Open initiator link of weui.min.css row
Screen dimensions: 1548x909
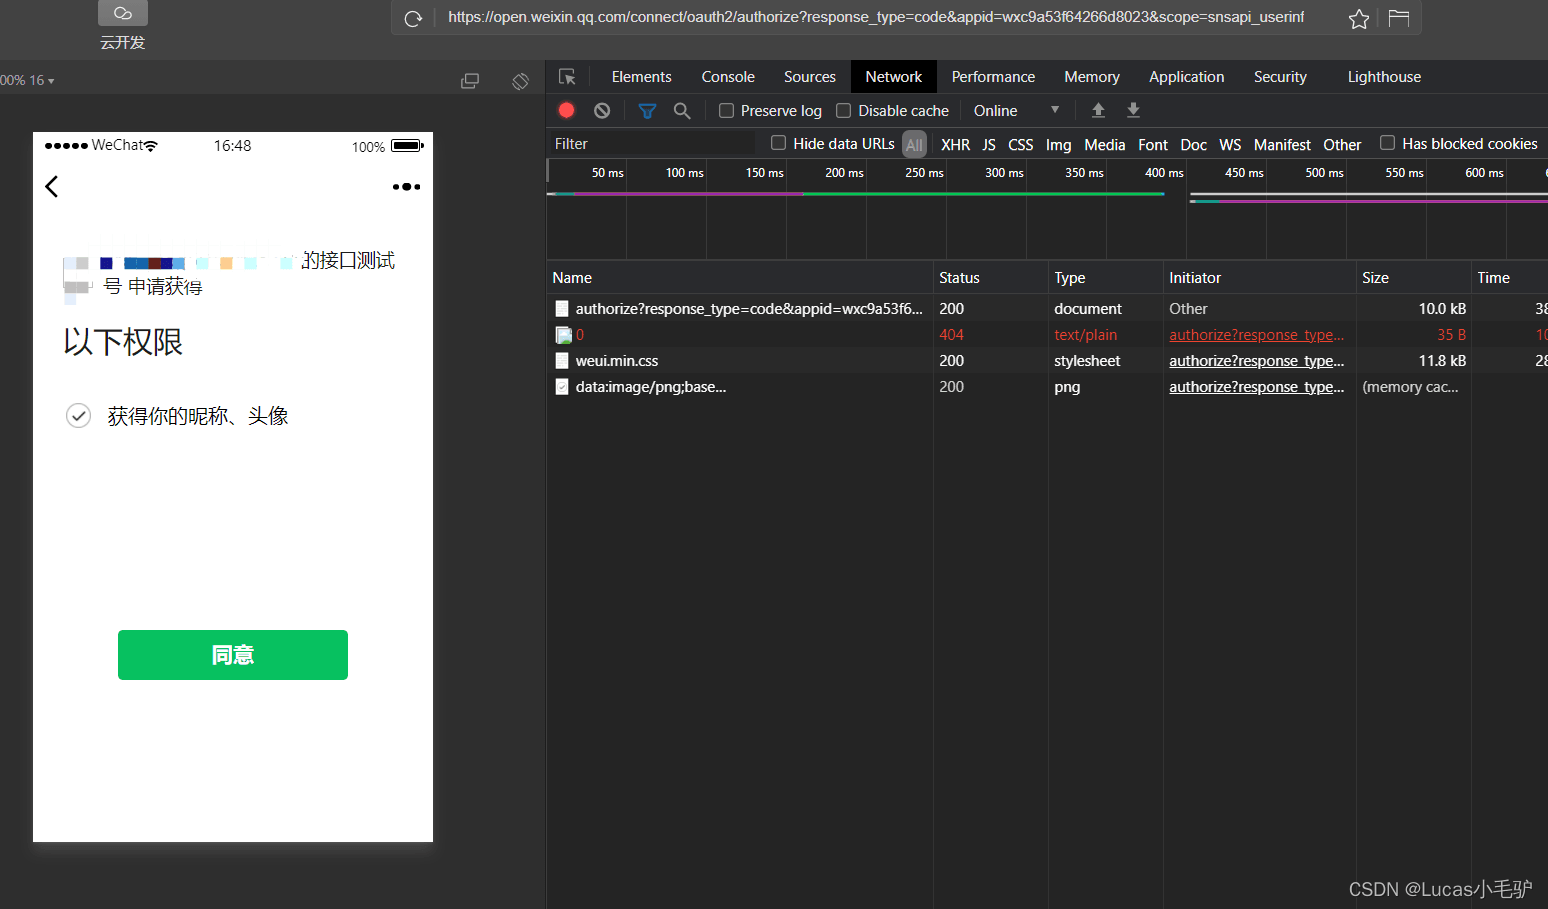click(1256, 361)
